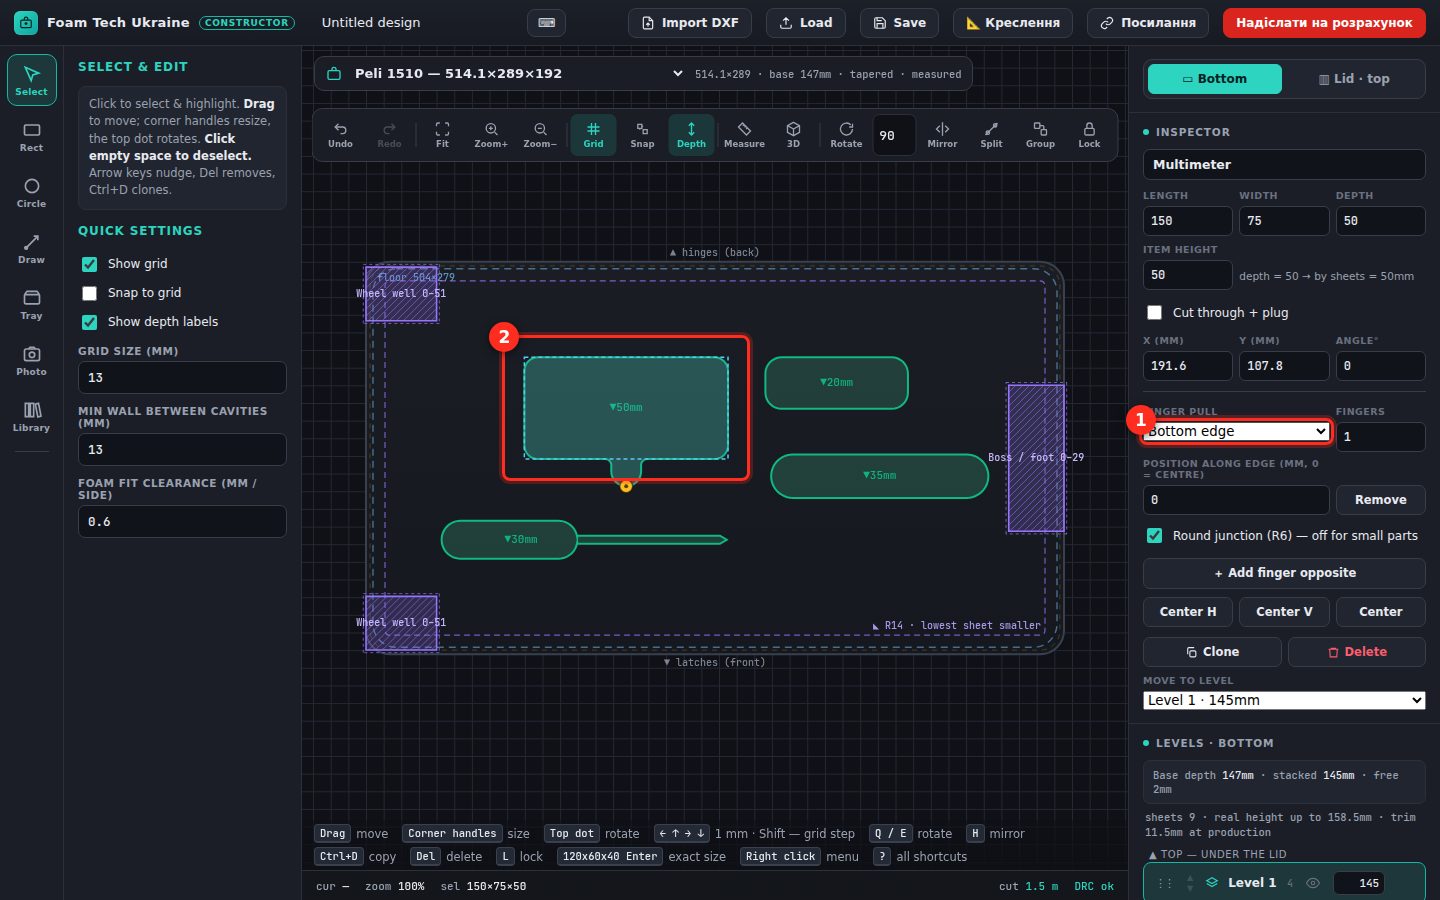Select the Rect tool in the sidebar
1440x900 pixels.
click(x=31, y=137)
